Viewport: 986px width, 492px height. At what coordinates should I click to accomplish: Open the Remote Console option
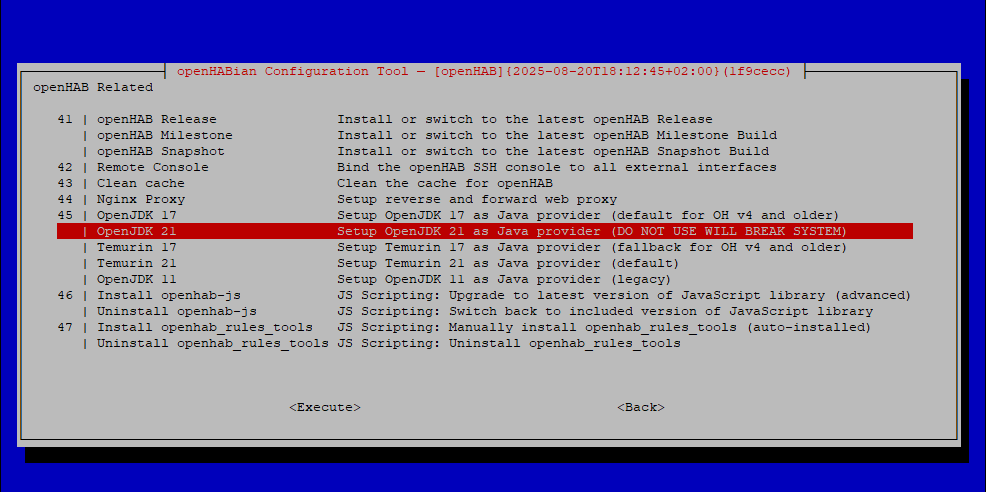pos(484,167)
